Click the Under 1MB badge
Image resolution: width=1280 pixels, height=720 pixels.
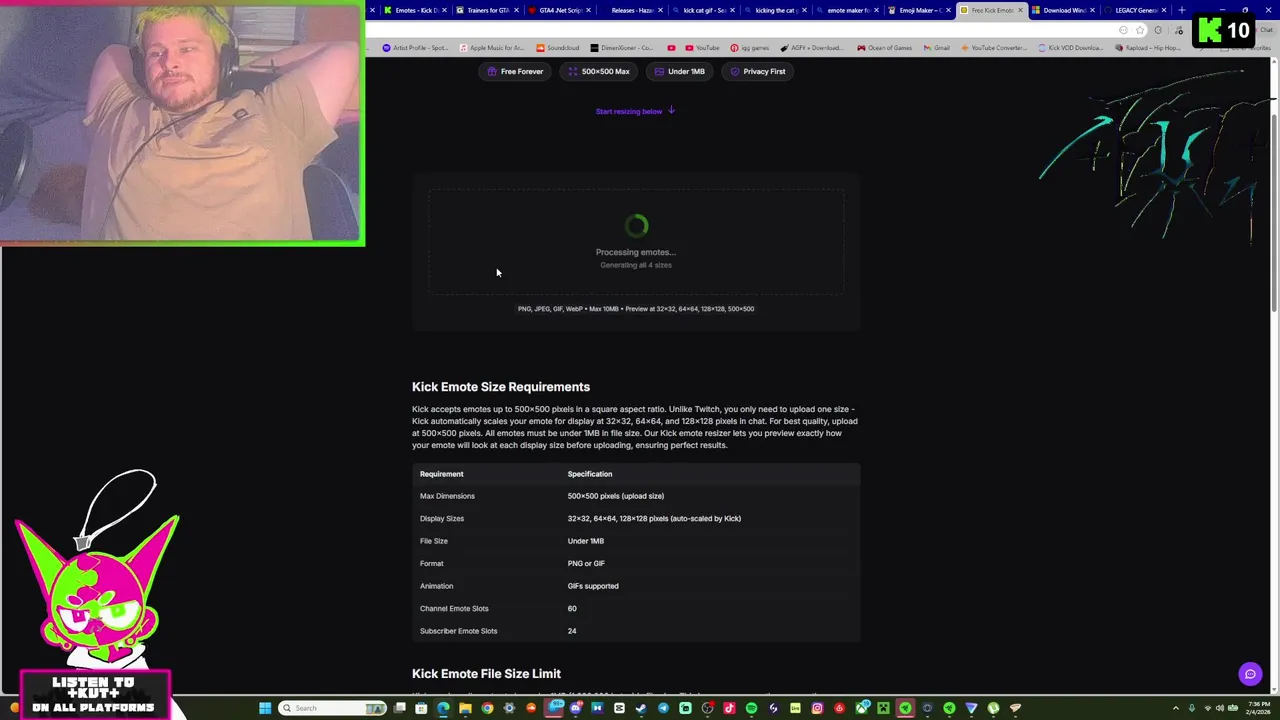click(x=679, y=71)
